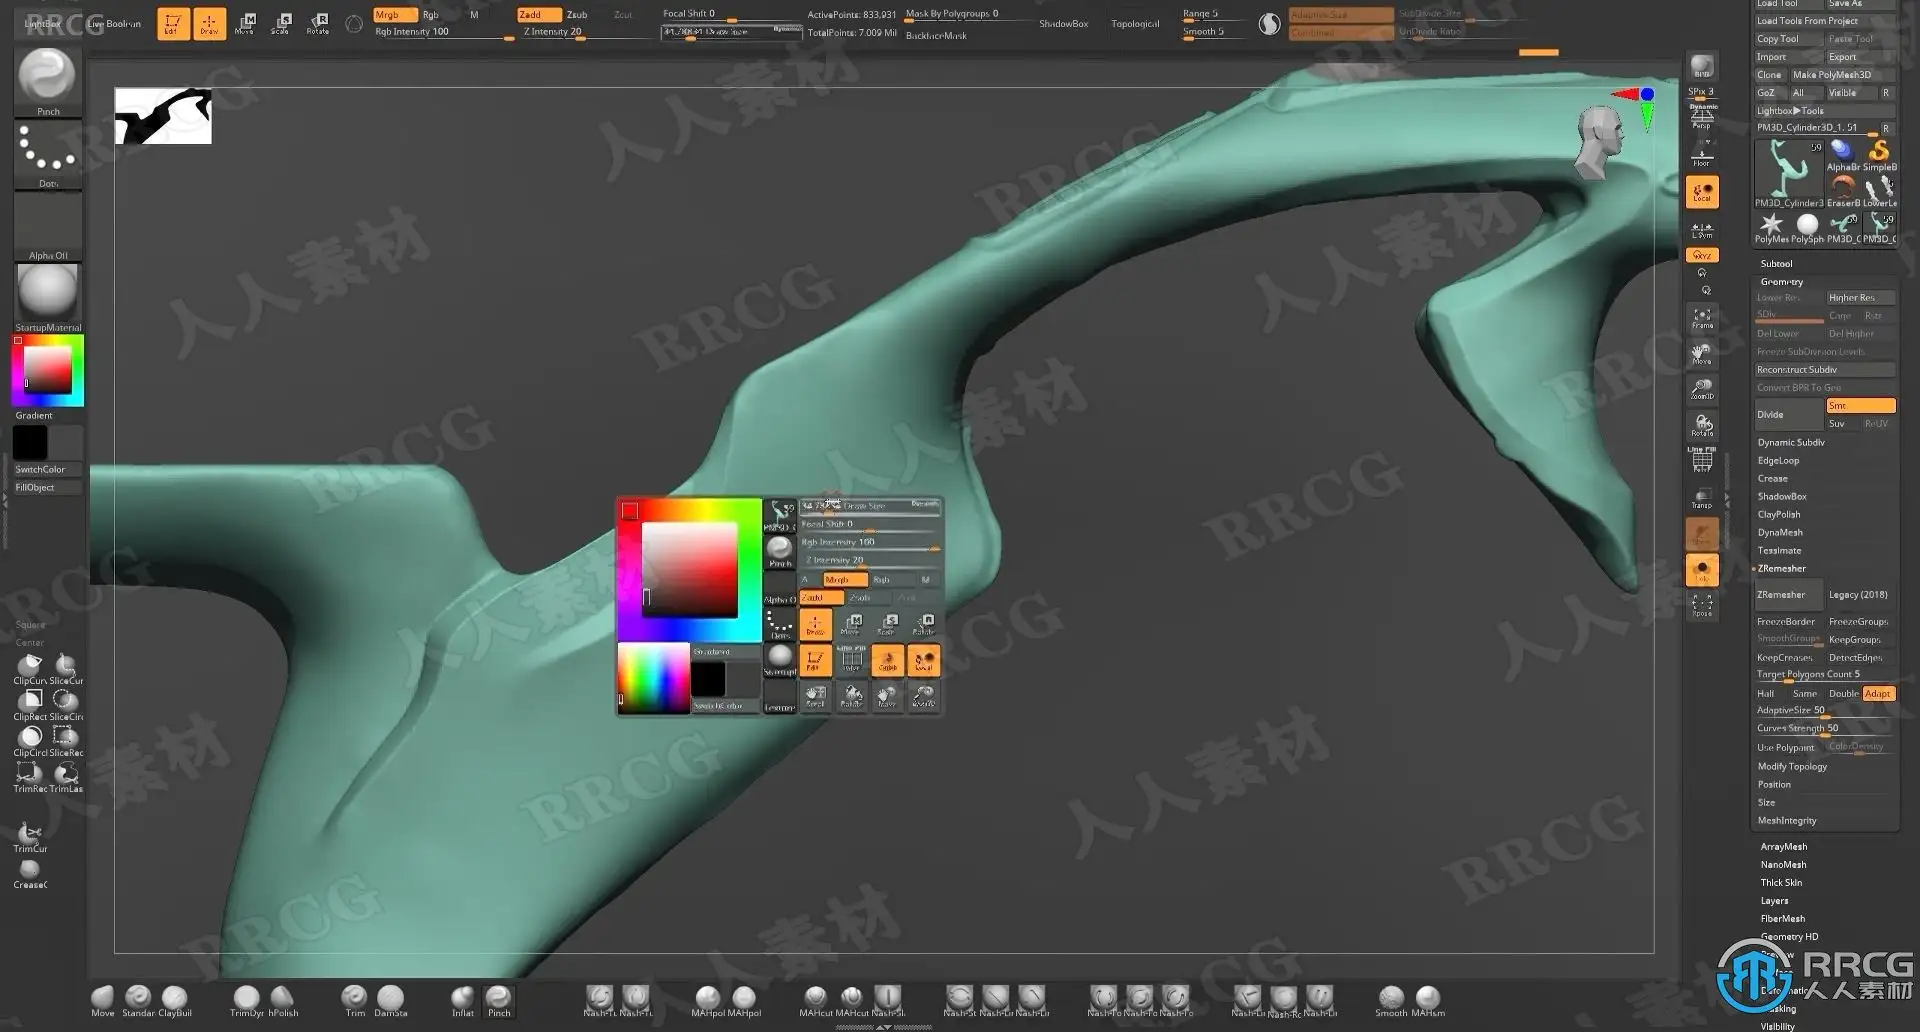Collapse the Geometry section
1920x1032 pixels.
pos(1781,282)
